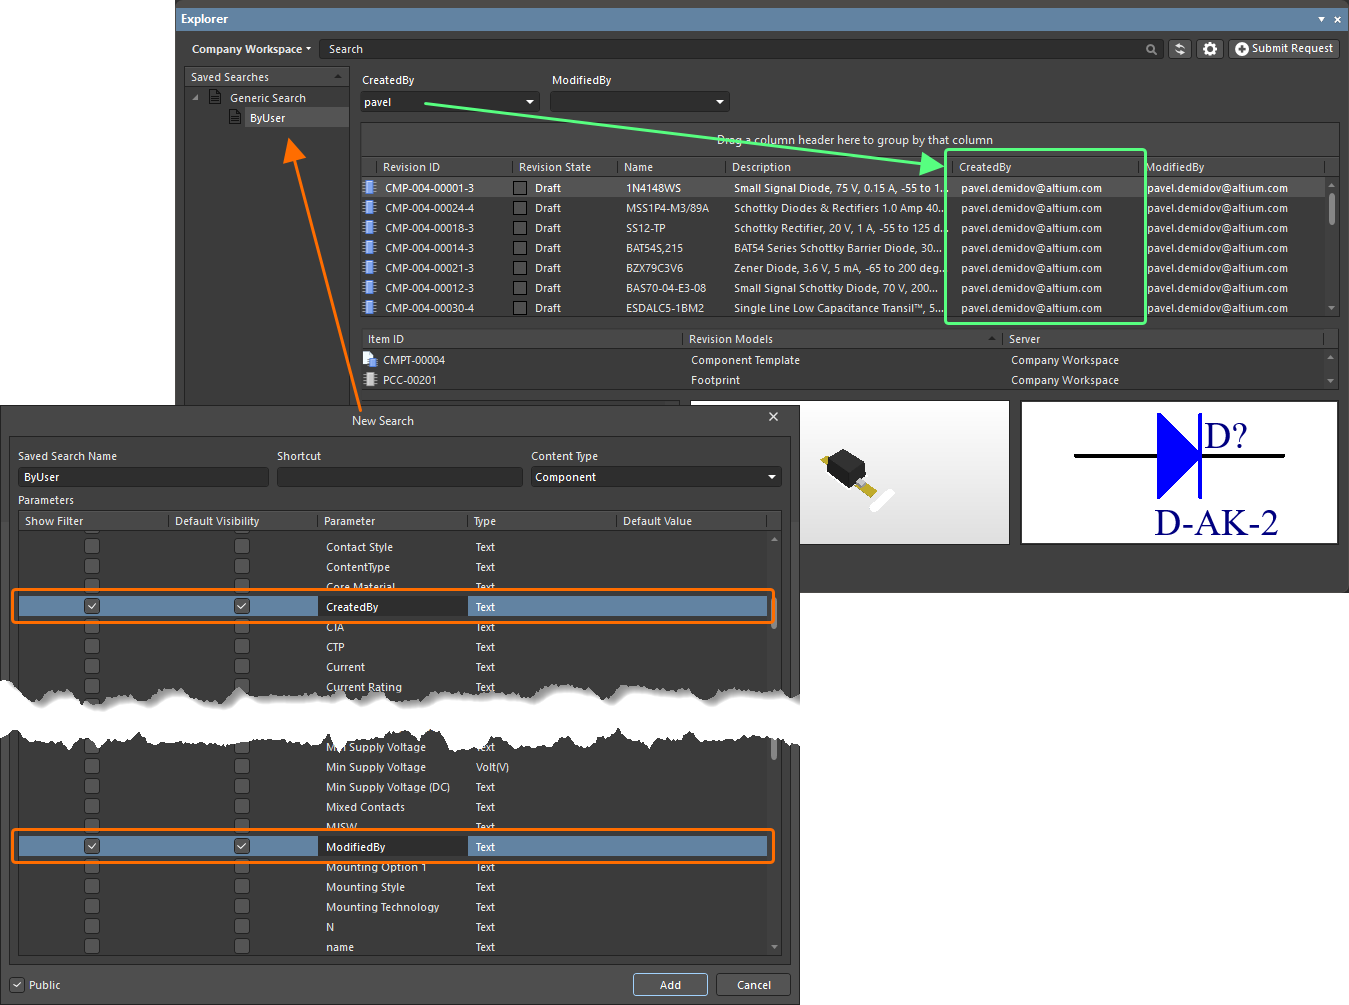Click the component icon for CMP-004-00001-3
1349x1005 pixels.
coord(370,188)
